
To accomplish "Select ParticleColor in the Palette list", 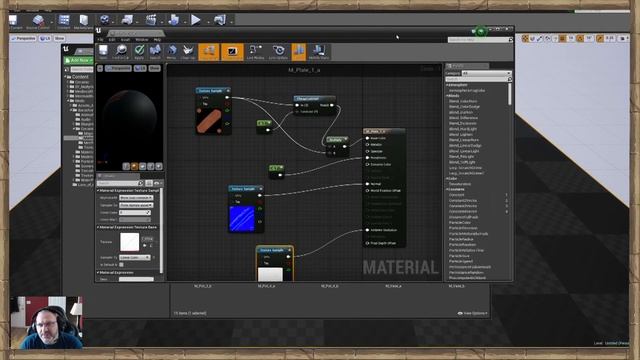I will 460,223.
